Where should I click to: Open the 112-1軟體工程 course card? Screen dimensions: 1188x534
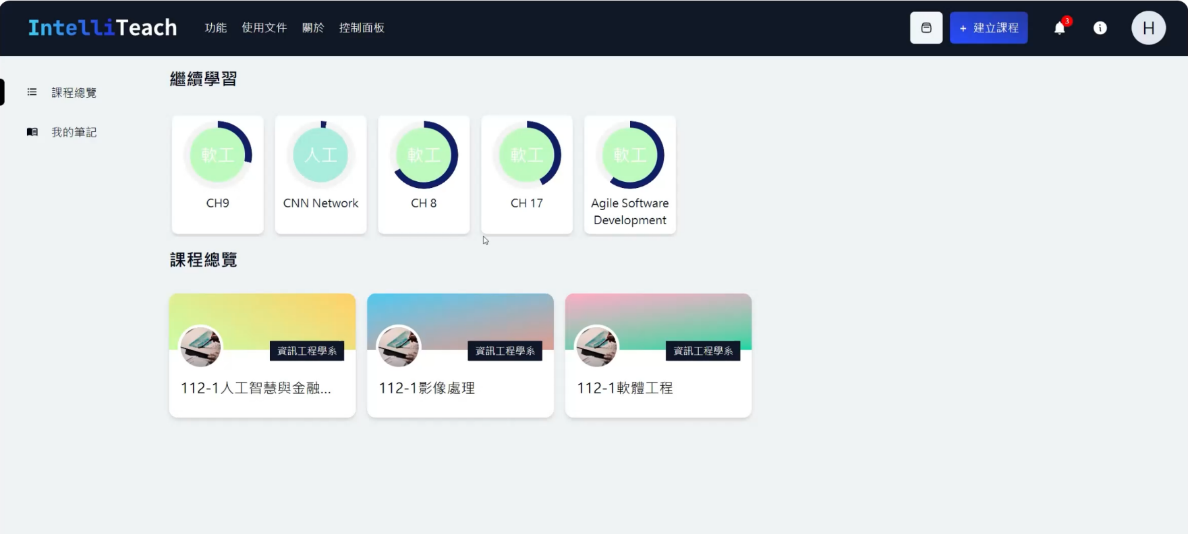658,355
